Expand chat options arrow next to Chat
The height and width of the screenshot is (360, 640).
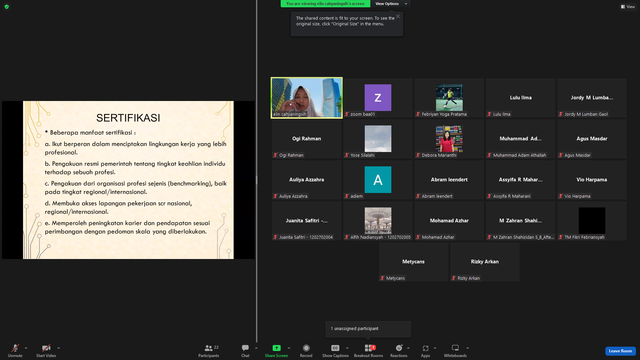256,348
